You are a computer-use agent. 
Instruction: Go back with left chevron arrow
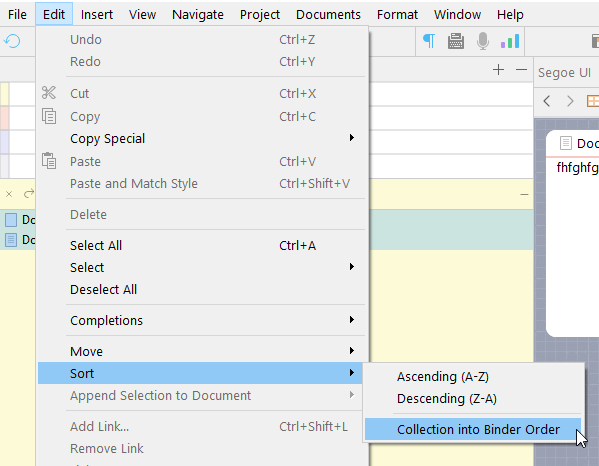point(547,101)
